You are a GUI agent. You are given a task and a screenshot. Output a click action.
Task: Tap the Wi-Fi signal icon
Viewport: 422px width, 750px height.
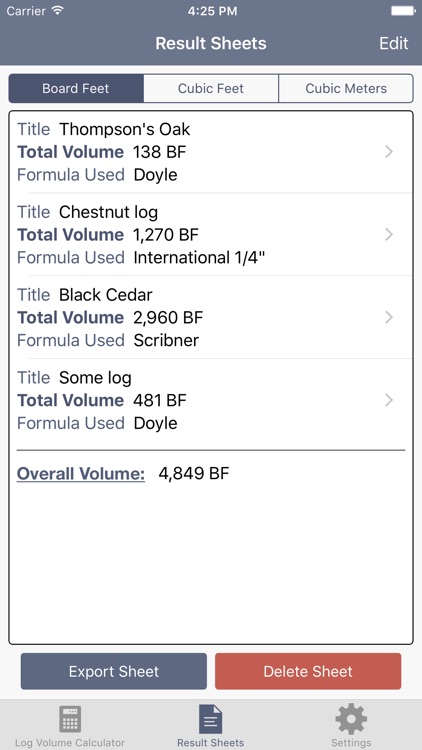57,11
